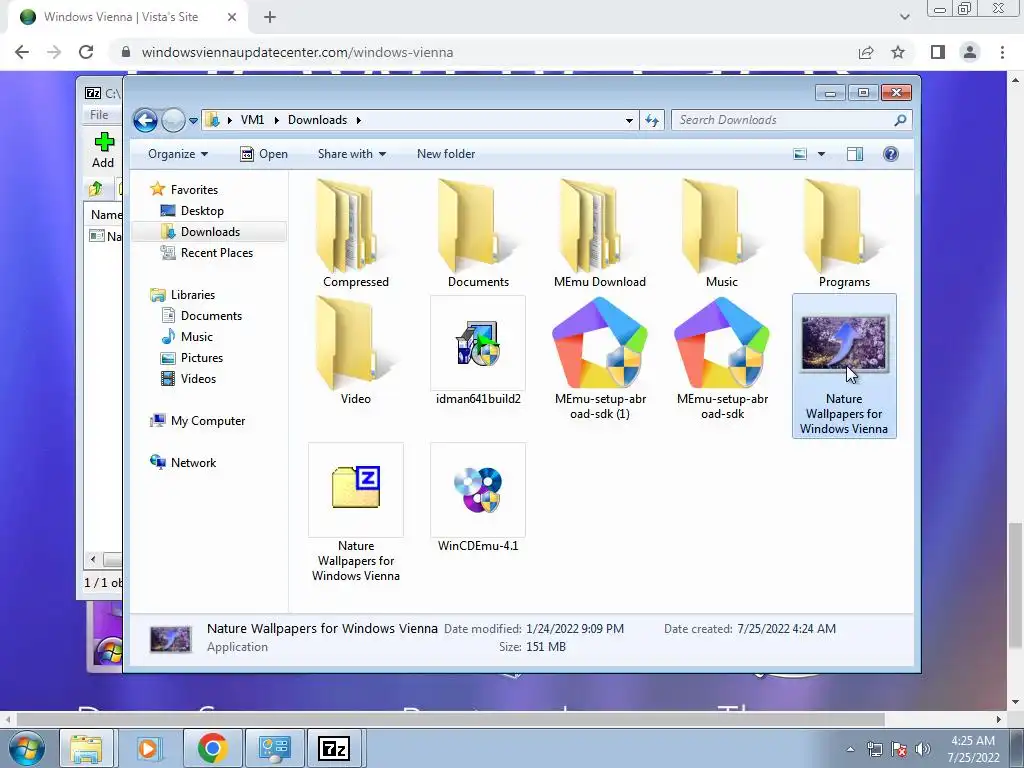Image resolution: width=1024 pixels, height=768 pixels.
Task: Open a new Chrome tab
Action: 270,17
